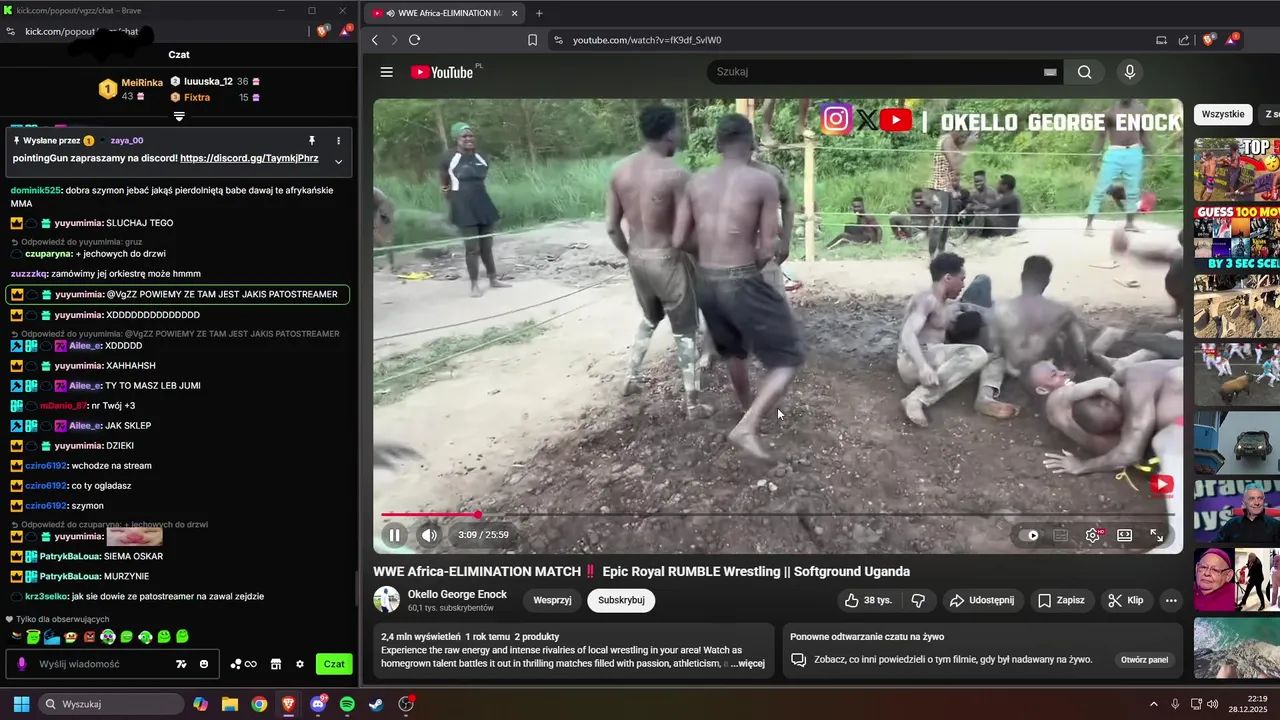Image resolution: width=1280 pixels, height=720 pixels.
Task: Unpin the pinned chat message
Action: 311,141
